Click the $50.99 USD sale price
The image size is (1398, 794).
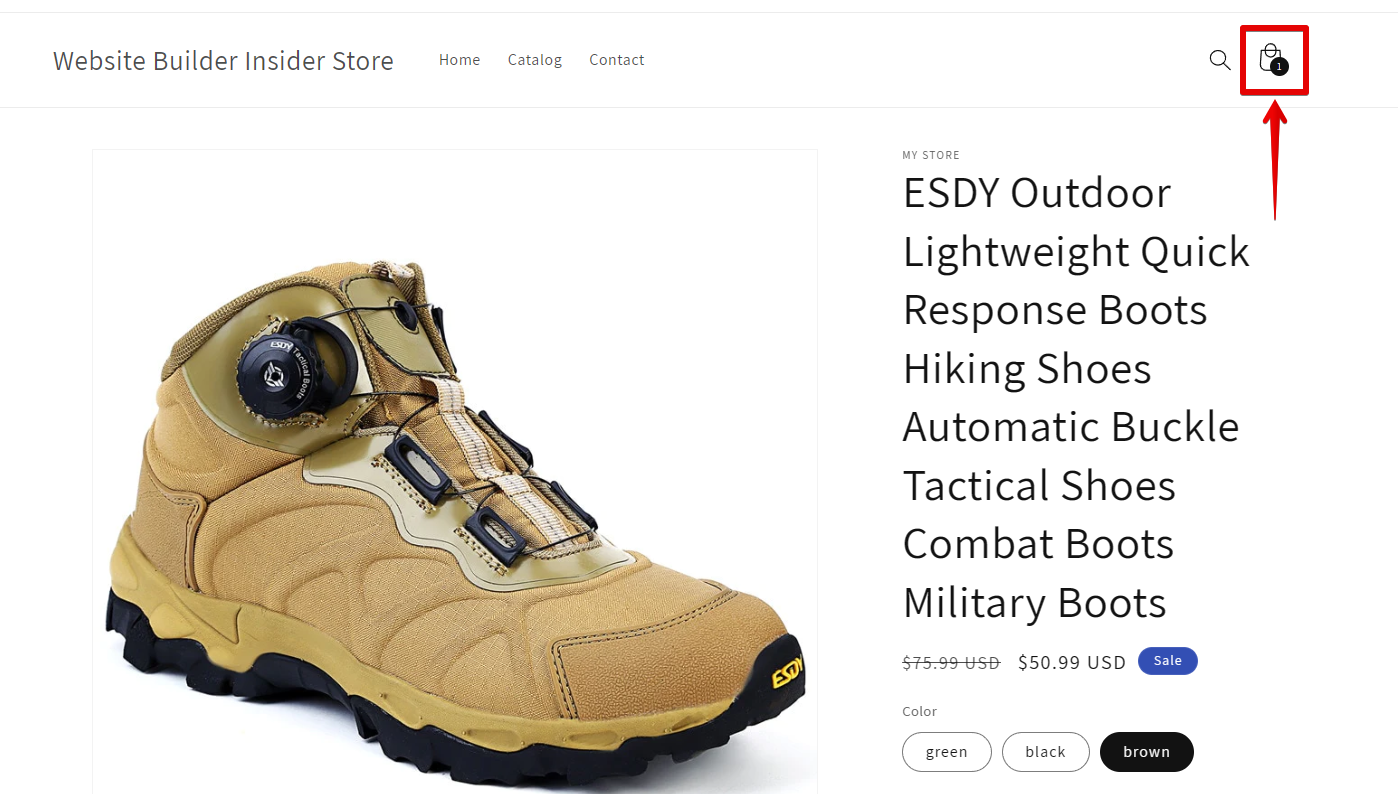(x=1072, y=662)
